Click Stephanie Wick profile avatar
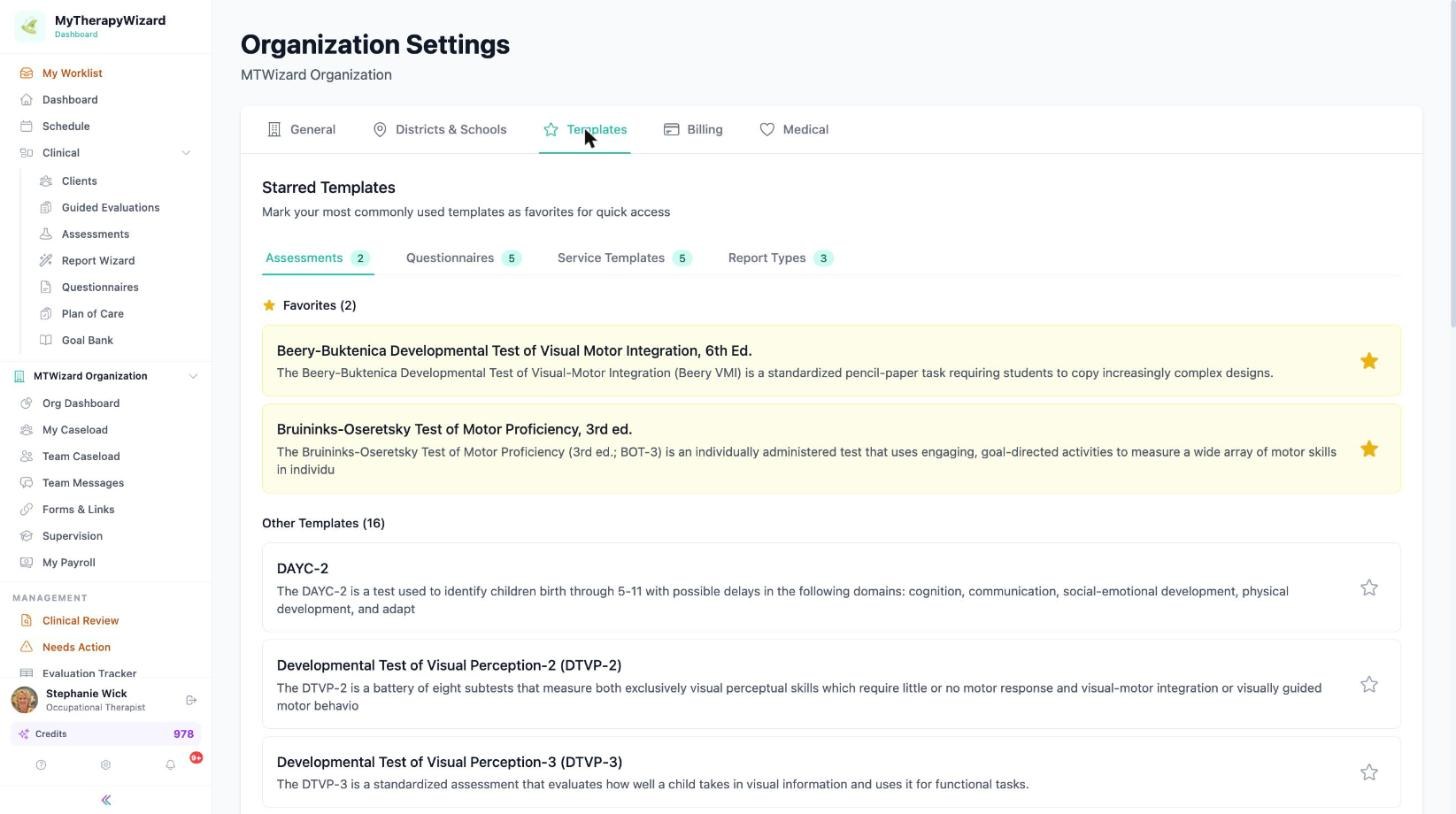This screenshot has height=814, width=1456. (25, 700)
